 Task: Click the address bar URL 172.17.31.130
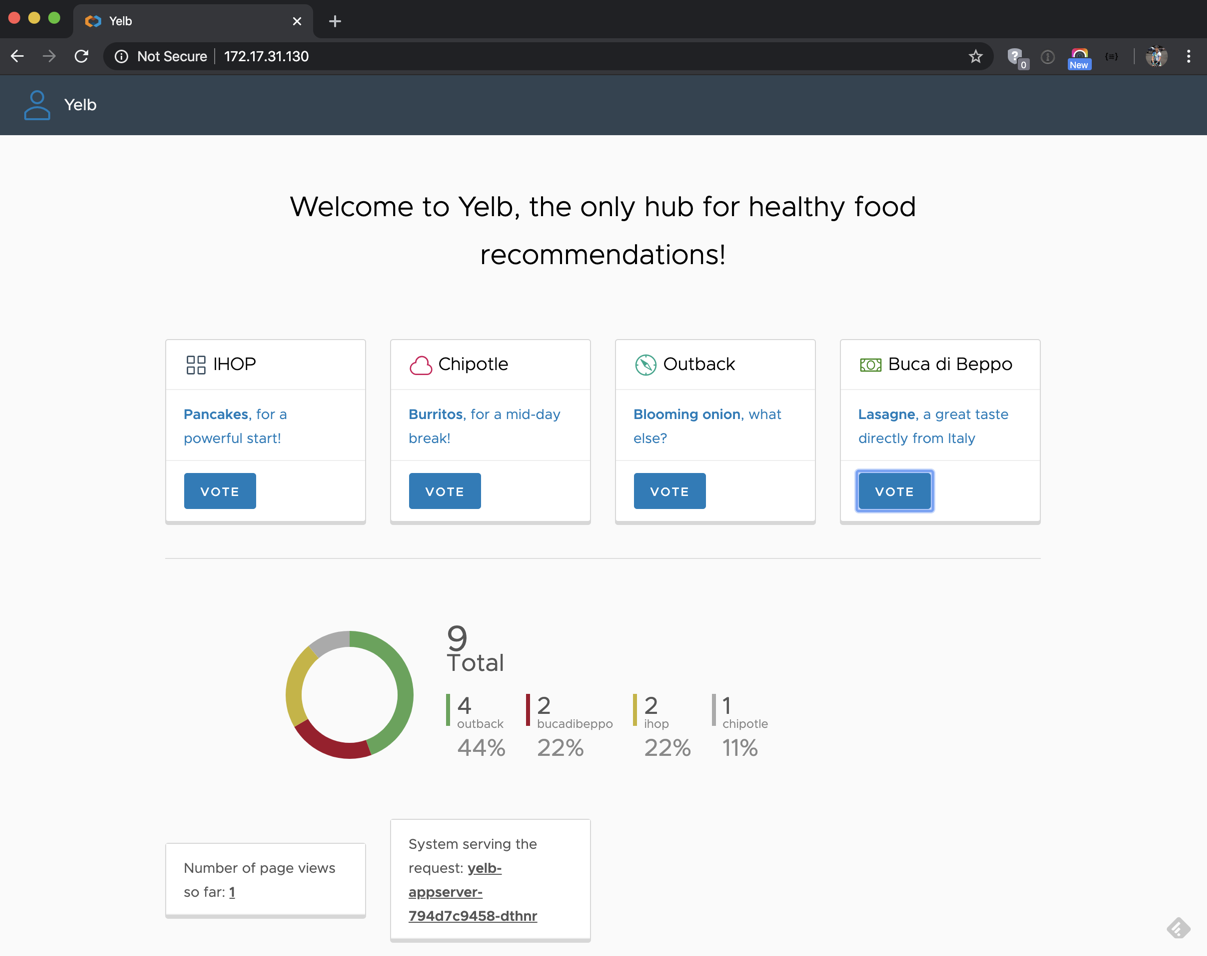(x=266, y=57)
